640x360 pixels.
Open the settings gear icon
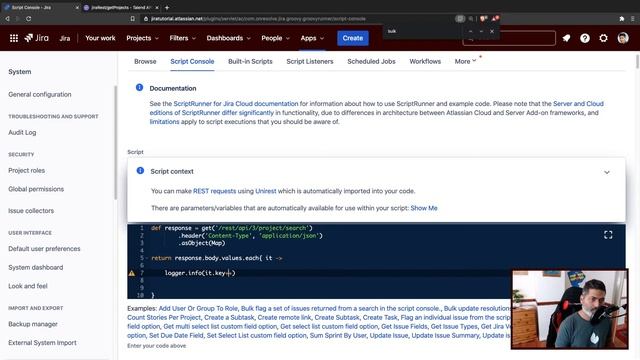(603, 38)
